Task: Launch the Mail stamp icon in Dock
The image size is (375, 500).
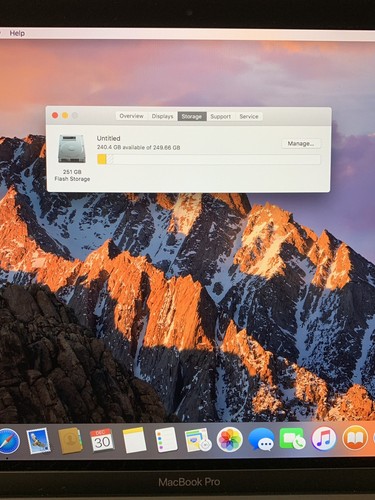Action: [38, 441]
